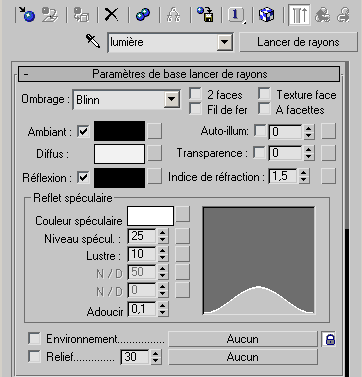Click the Lancer de rayons material type button
362x377 pixels.
[x=298, y=42]
